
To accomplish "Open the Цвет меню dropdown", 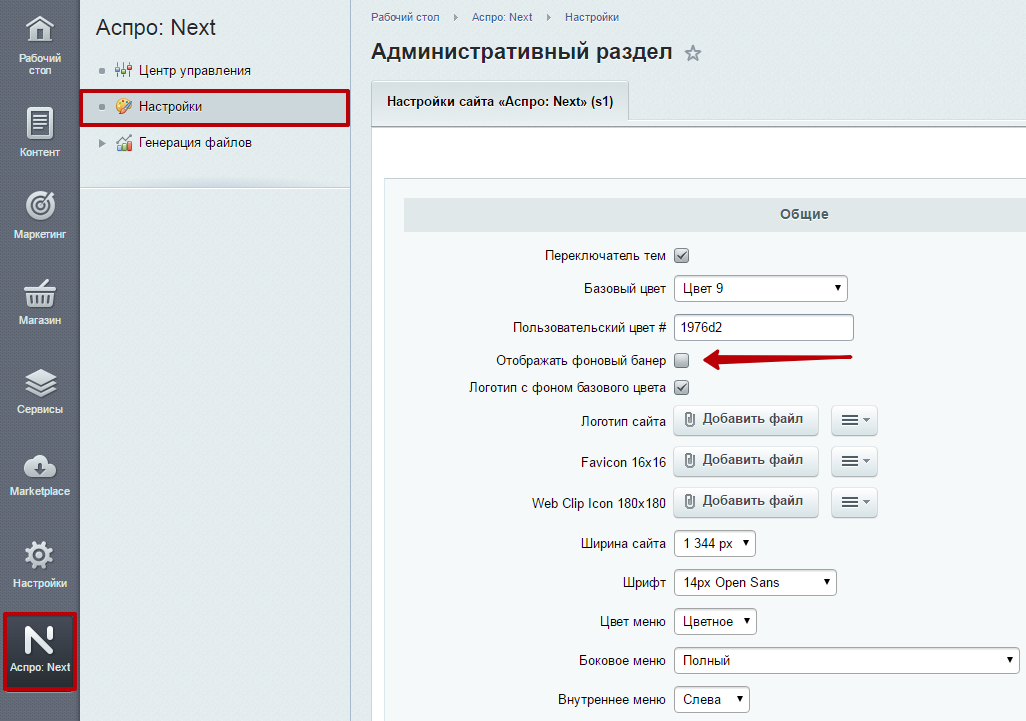I will coord(715,622).
